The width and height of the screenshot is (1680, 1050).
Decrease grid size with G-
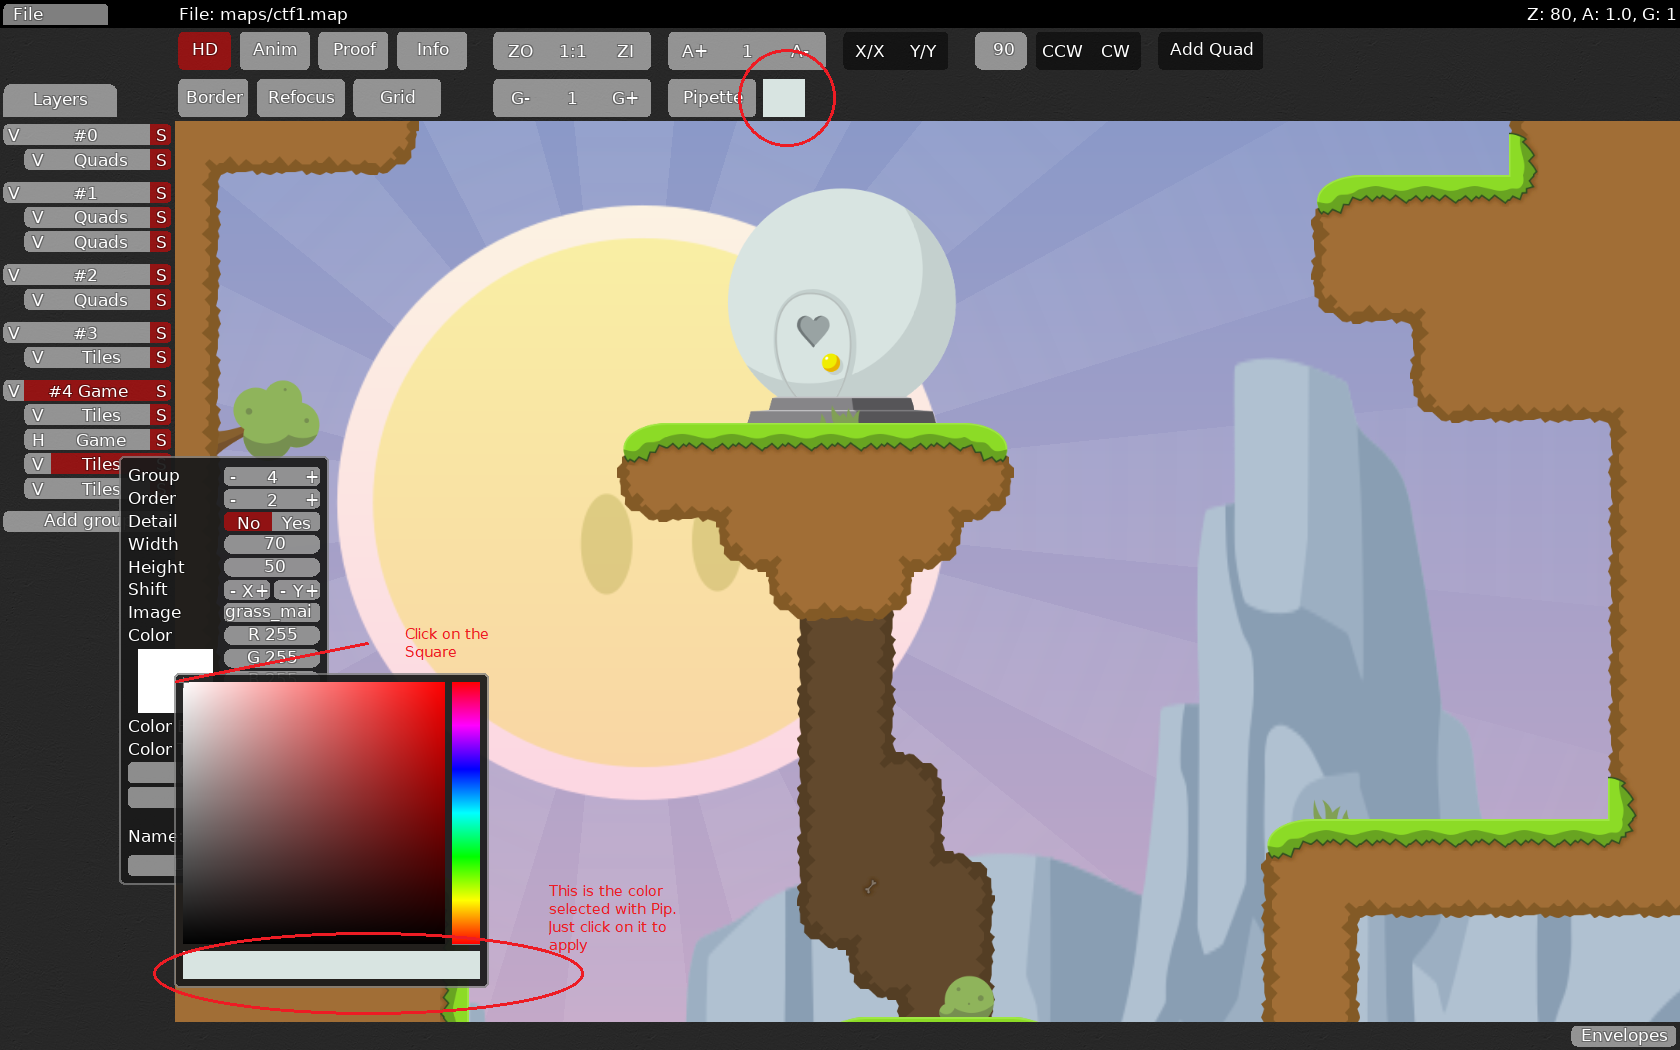(520, 98)
